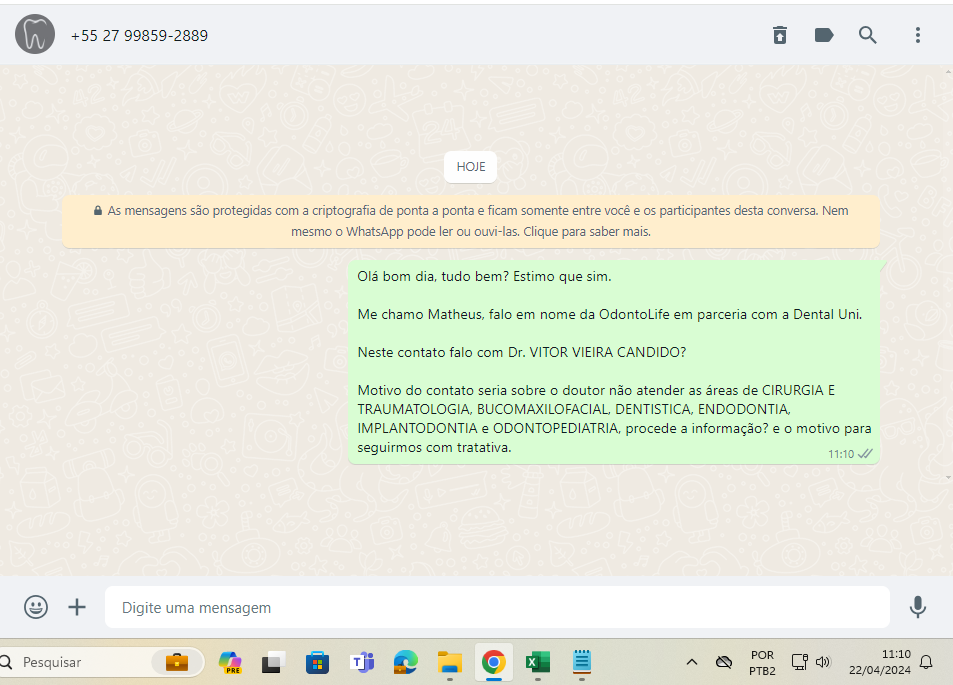
Task: Click the plus attach icon
Action: tap(77, 607)
